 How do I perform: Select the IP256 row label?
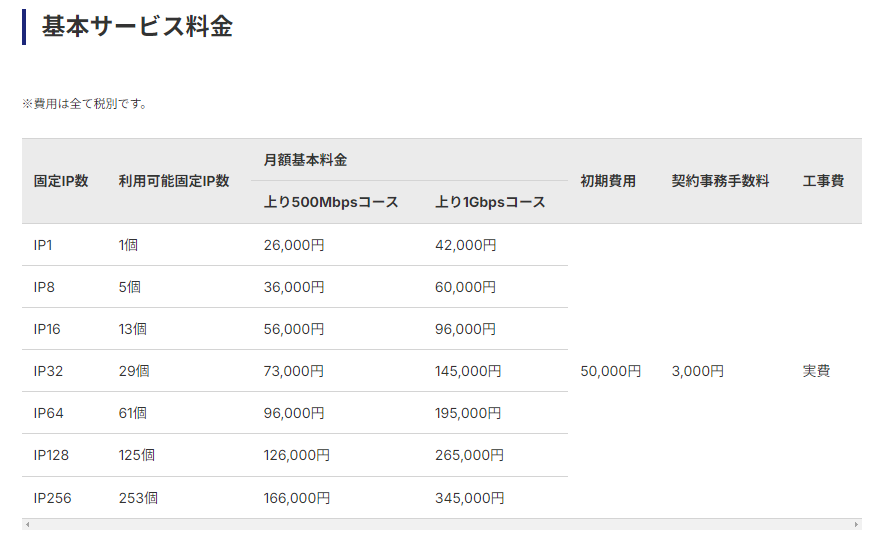52,498
